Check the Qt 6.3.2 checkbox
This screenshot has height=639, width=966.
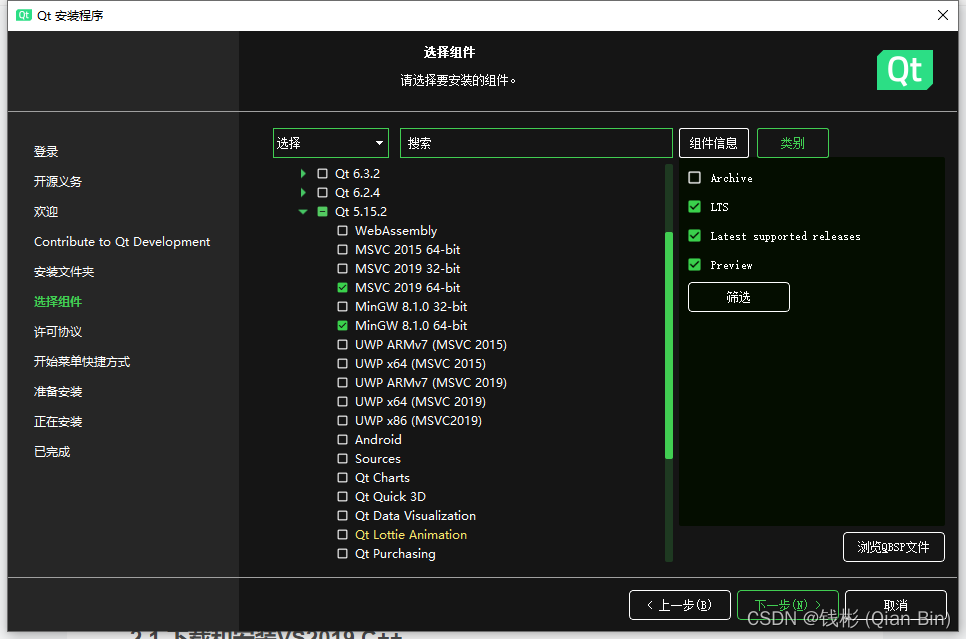(x=322, y=174)
